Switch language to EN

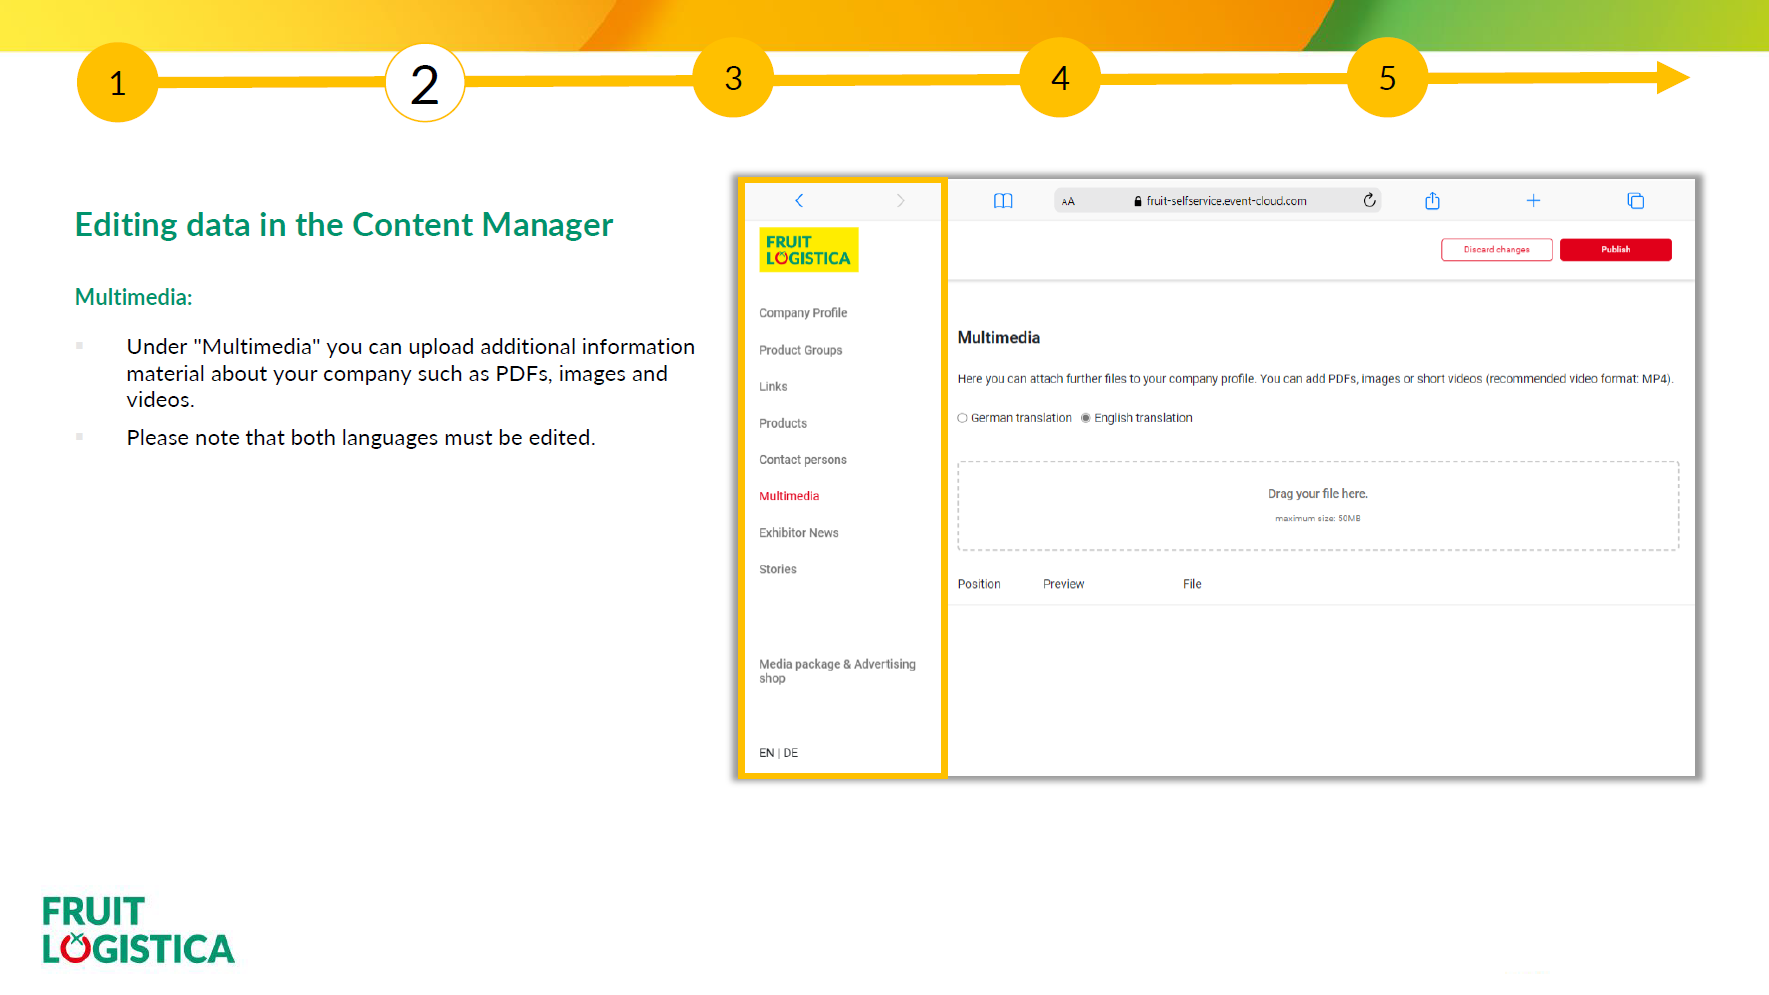point(766,753)
